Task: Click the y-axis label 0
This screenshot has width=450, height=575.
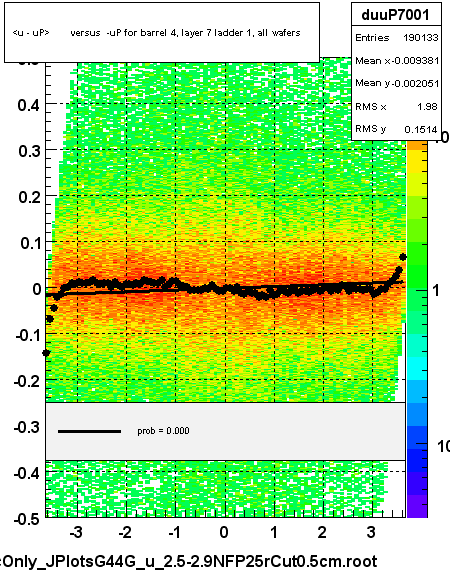Action: (x=37, y=289)
